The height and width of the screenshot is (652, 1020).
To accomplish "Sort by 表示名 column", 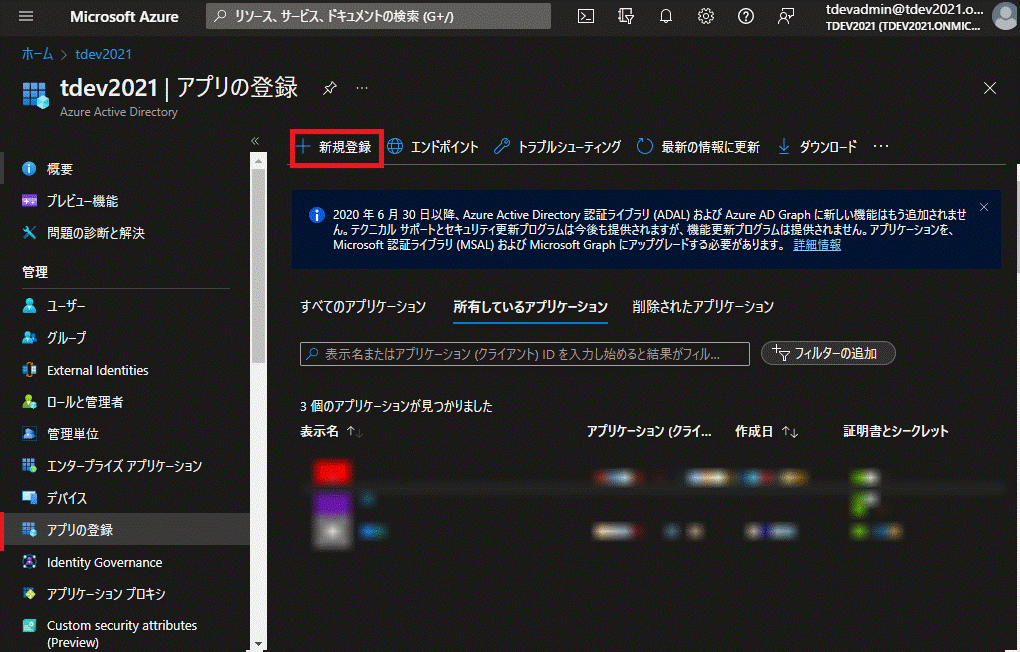I will coord(332,431).
